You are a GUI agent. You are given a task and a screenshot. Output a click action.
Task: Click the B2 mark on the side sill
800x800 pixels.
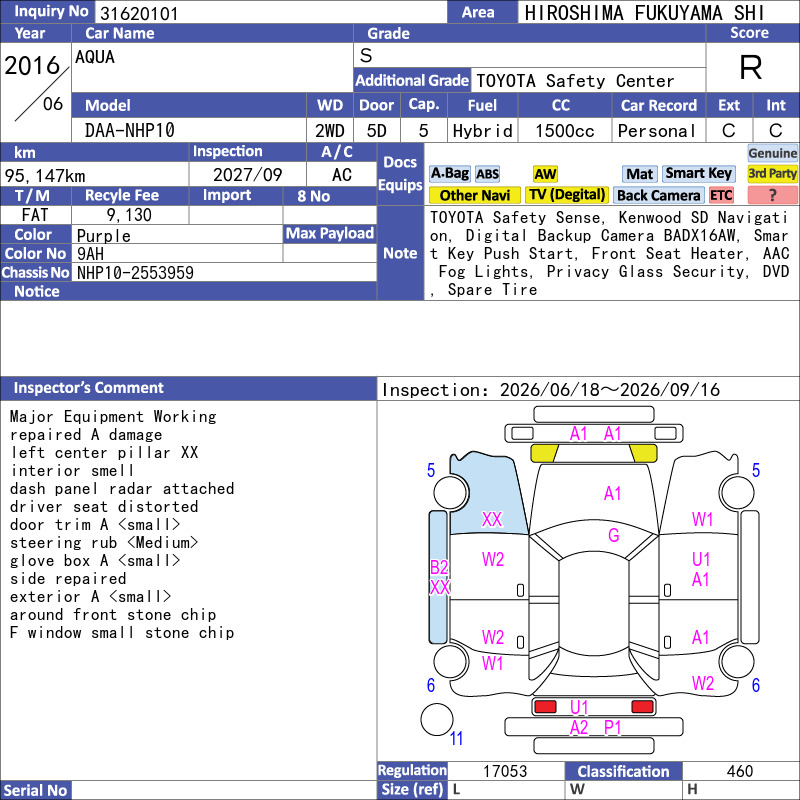(439, 567)
